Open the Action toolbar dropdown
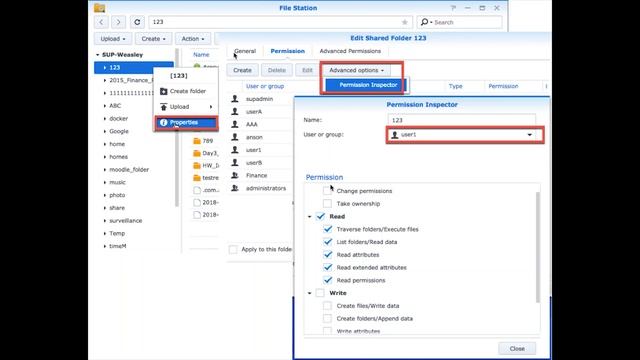 pos(193,39)
